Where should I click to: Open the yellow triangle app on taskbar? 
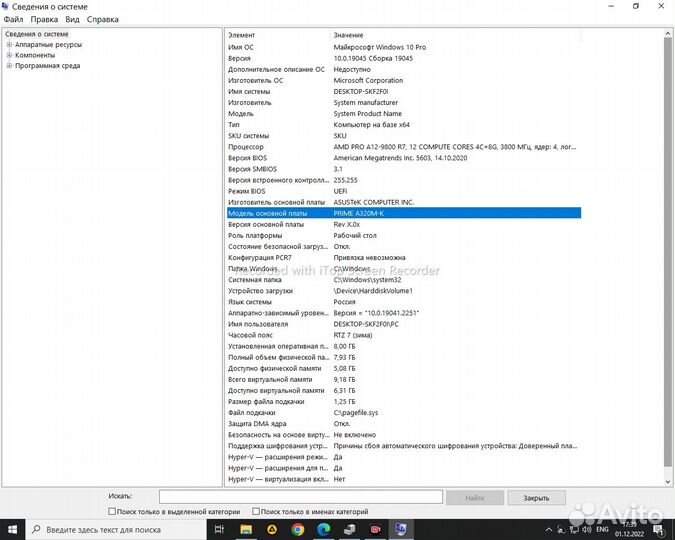[x=272, y=529]
